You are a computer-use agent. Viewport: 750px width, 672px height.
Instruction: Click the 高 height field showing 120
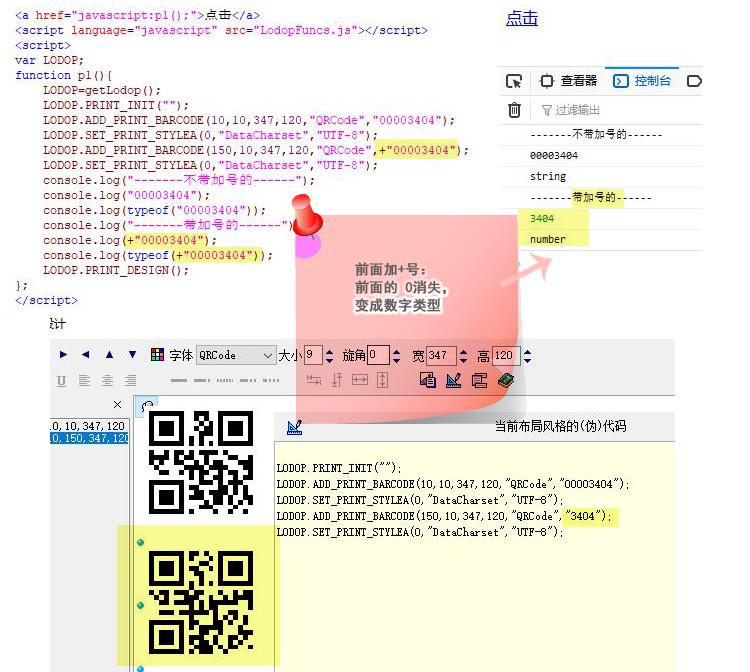coord(506,355)
